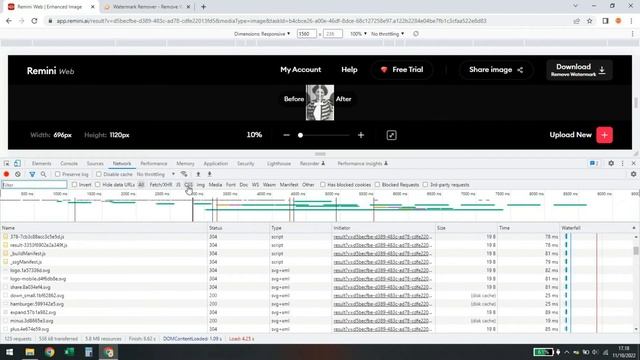Click the rotate device icon
640x360 pixels.
point(416,34)
